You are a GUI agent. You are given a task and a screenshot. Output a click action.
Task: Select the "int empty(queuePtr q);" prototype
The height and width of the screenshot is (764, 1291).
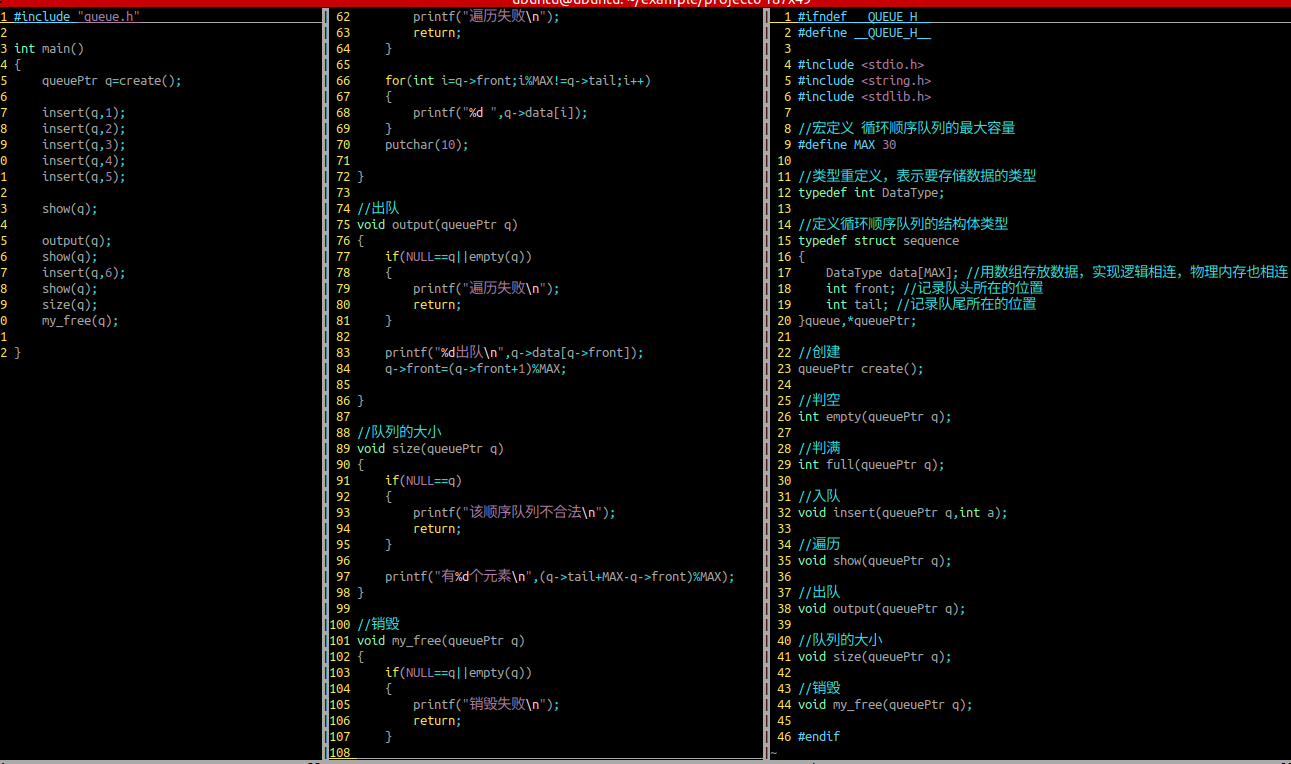pyautogui.click(x=875, y=417)
